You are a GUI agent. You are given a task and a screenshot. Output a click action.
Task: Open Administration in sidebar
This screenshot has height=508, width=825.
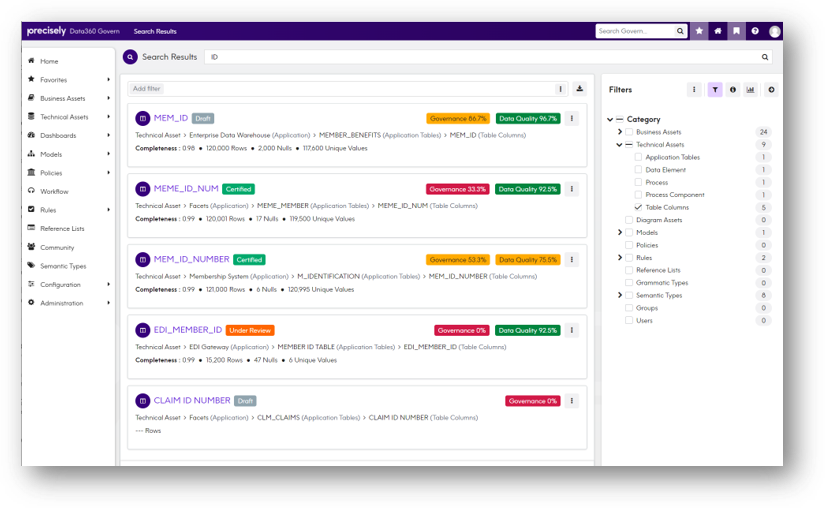coord(62,303)
